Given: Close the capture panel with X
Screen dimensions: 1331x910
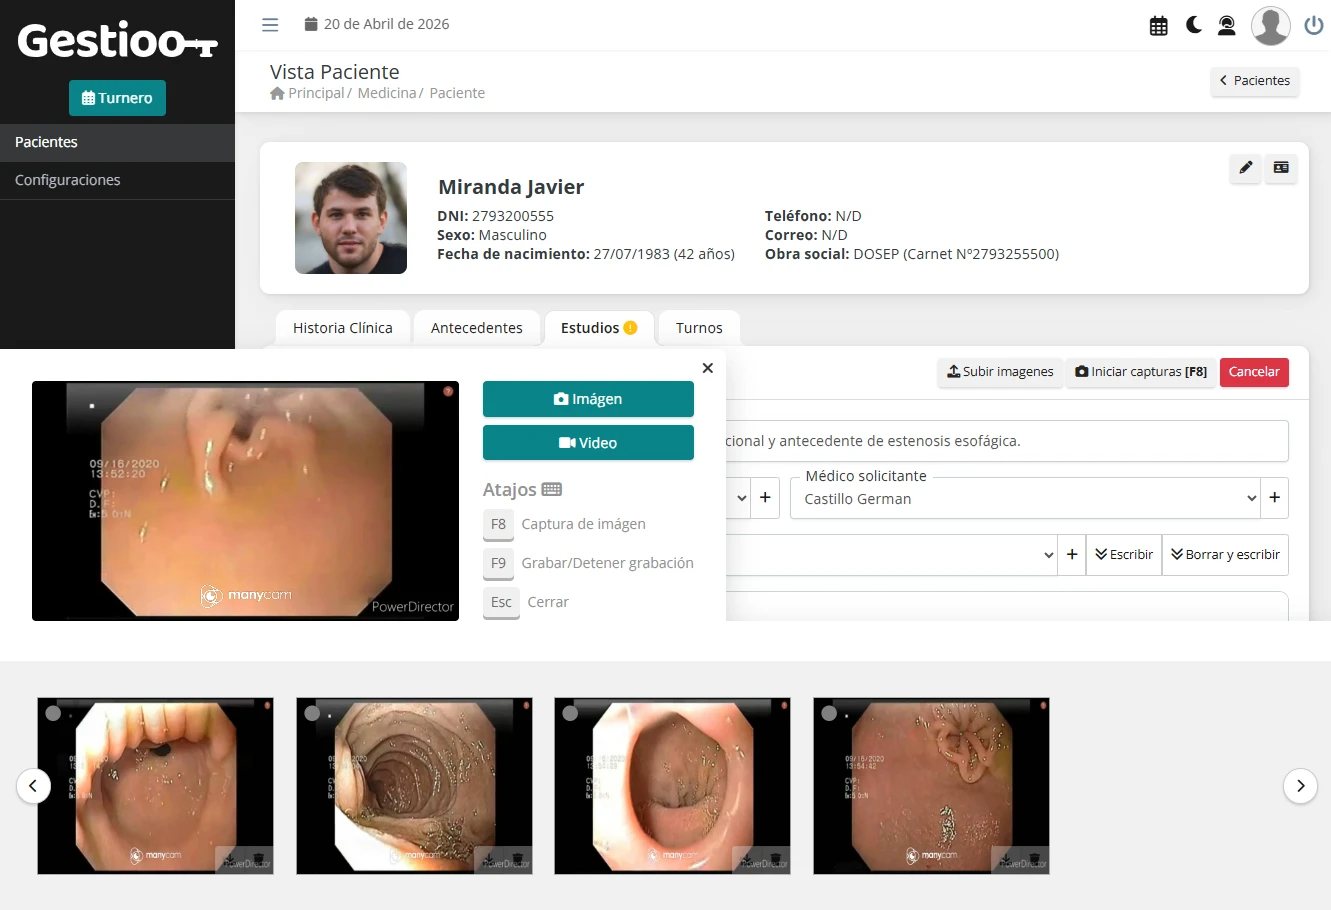Looking at the screenshot, I should point(708,368).
